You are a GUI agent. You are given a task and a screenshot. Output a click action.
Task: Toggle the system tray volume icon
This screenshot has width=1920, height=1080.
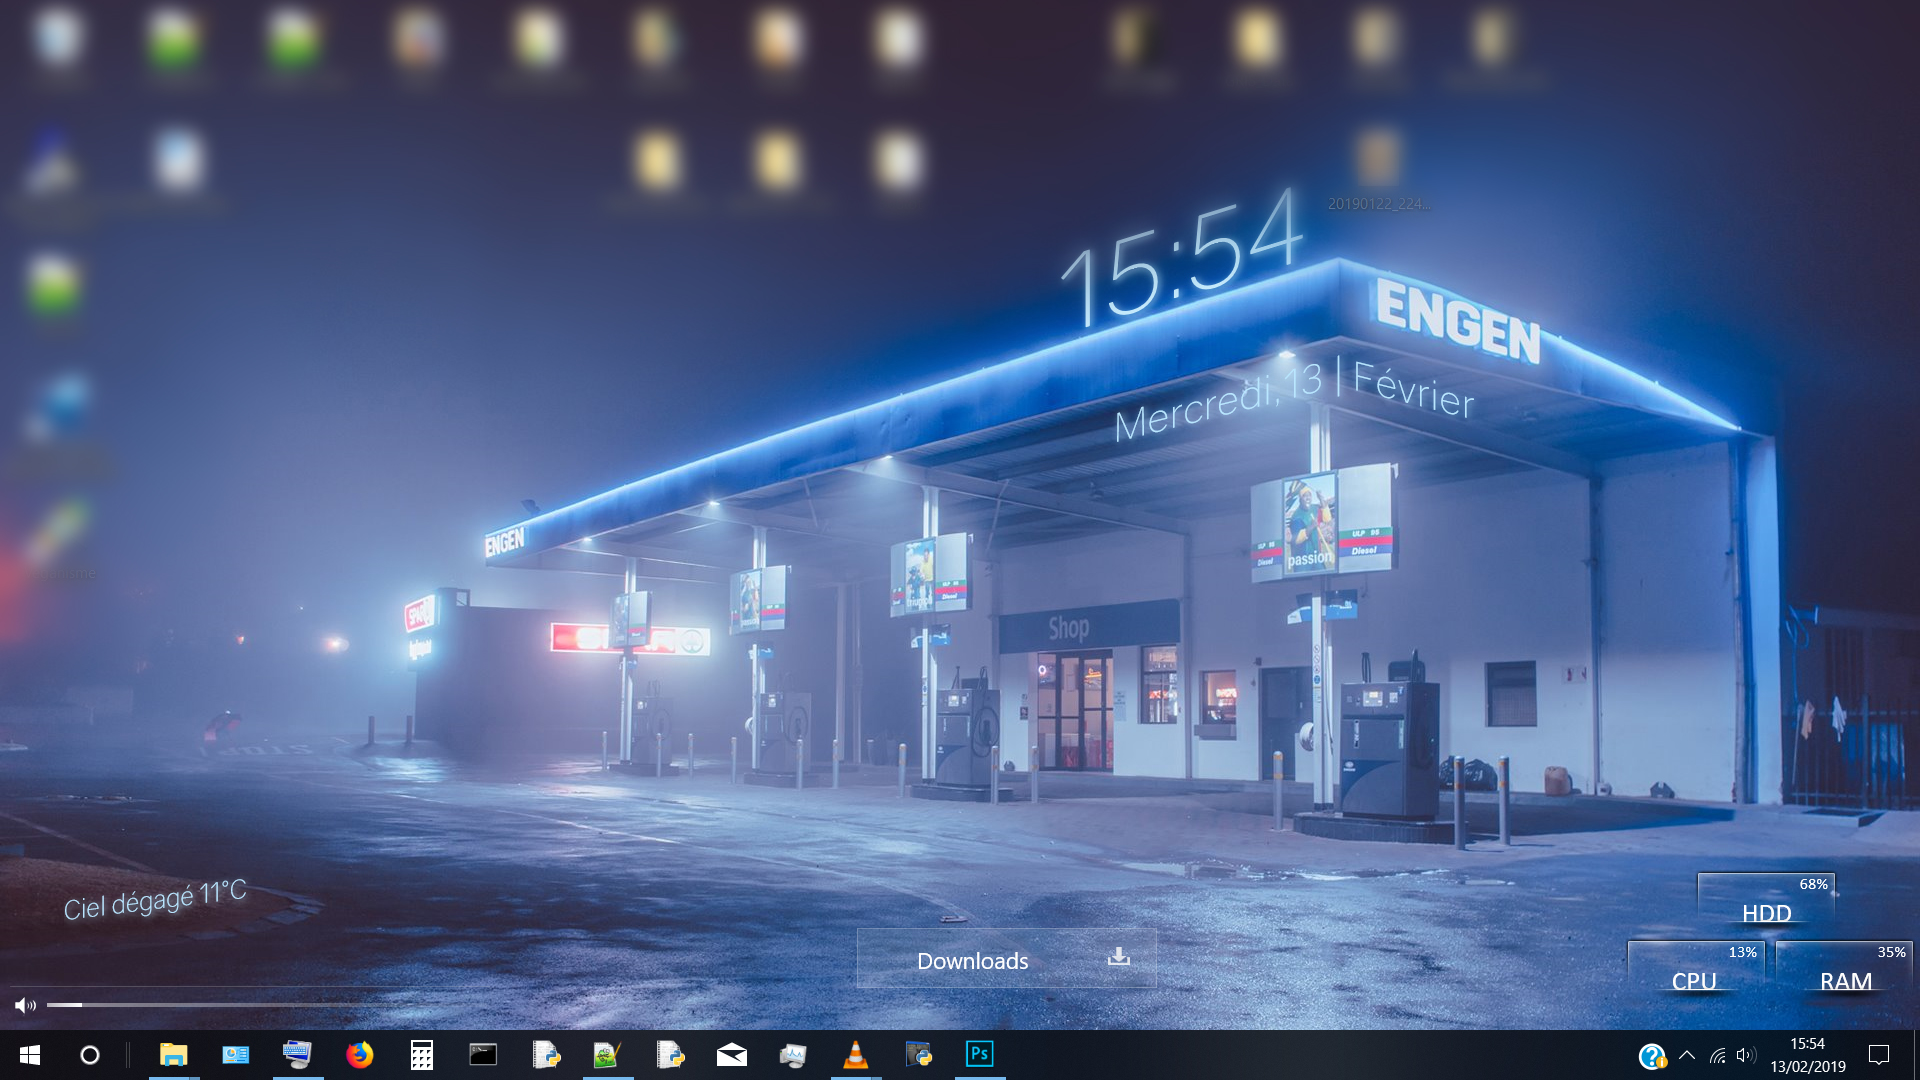pyautogui.click(x=1746, y=1055)
